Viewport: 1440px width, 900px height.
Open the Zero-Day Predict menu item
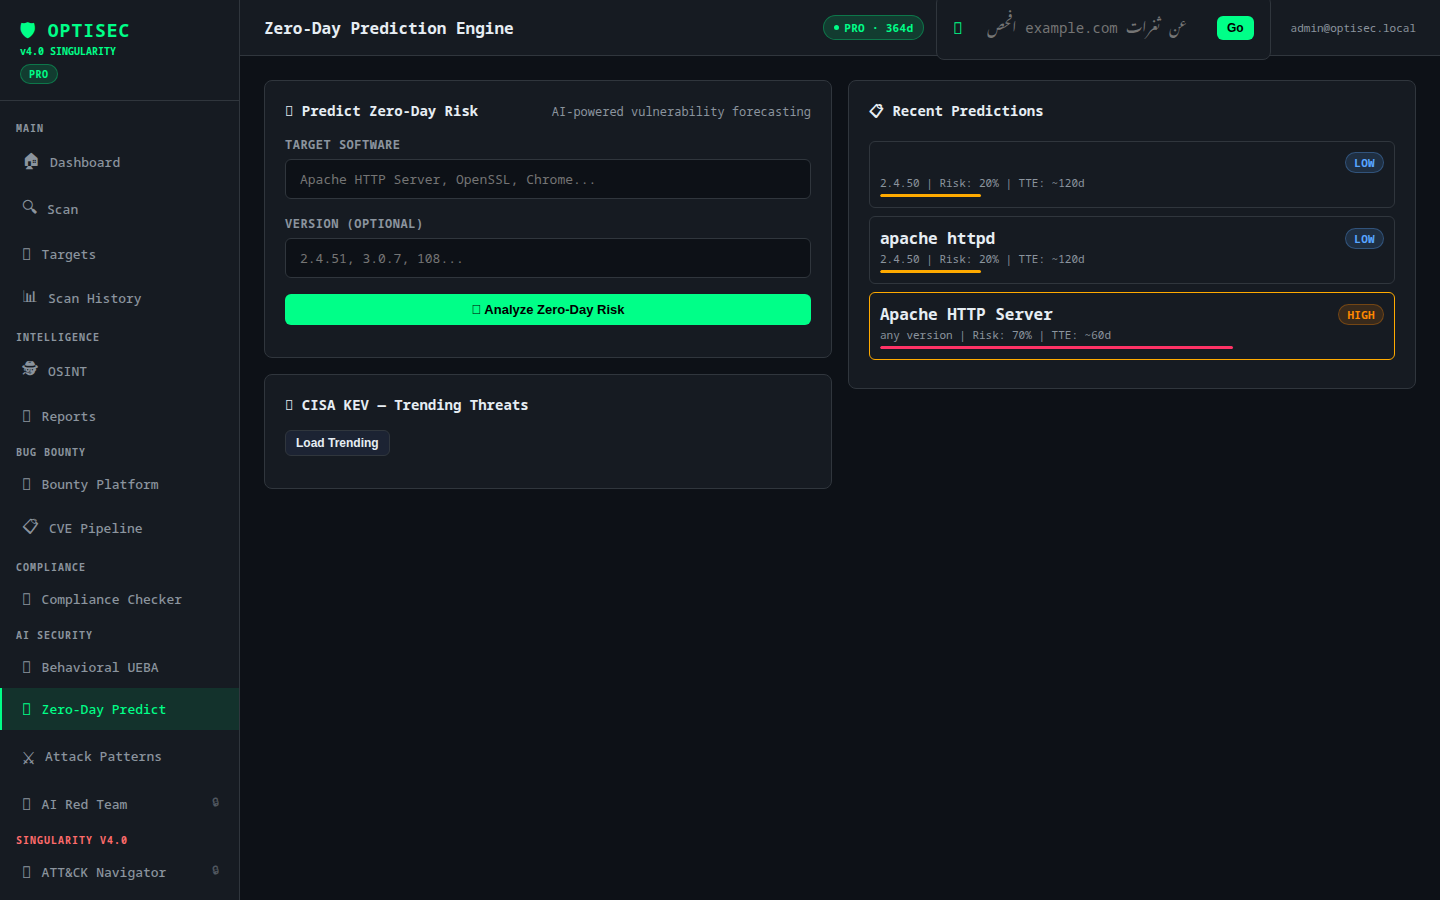pyautogui.click(x=120, y=709)
